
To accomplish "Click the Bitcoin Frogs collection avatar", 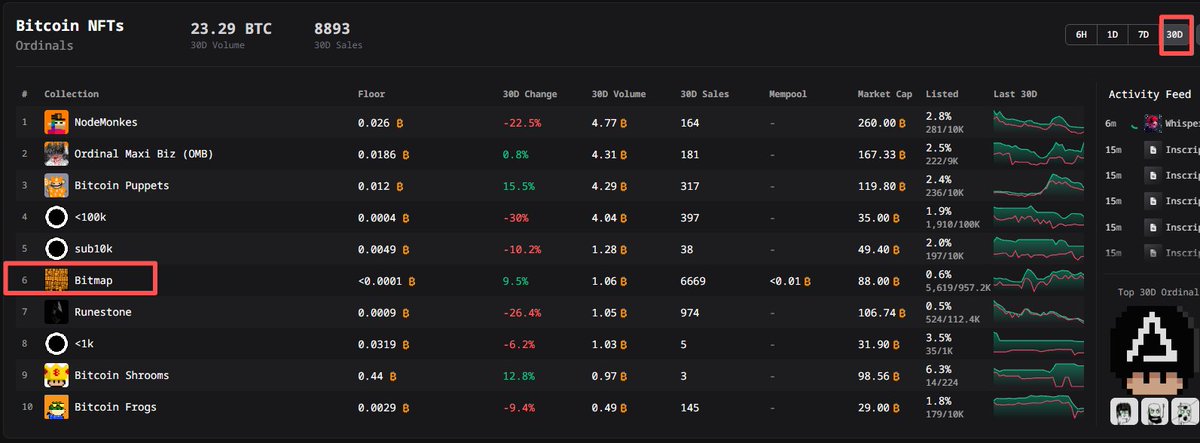I will coord(56,407).
